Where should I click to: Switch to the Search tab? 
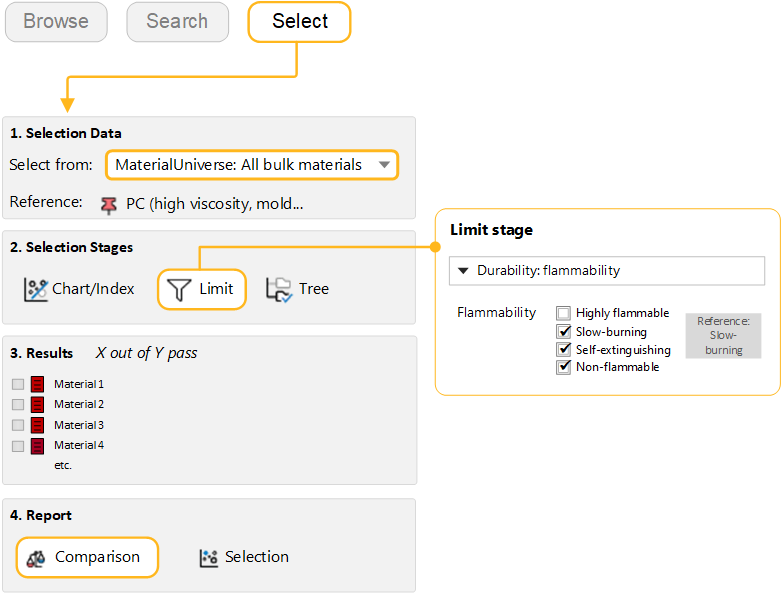click(x=177, y=22)
